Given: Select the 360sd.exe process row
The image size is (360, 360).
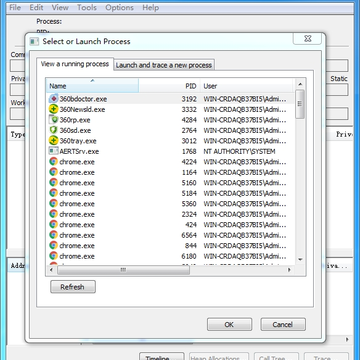Looking at the screenshot, I should [170, 130].
